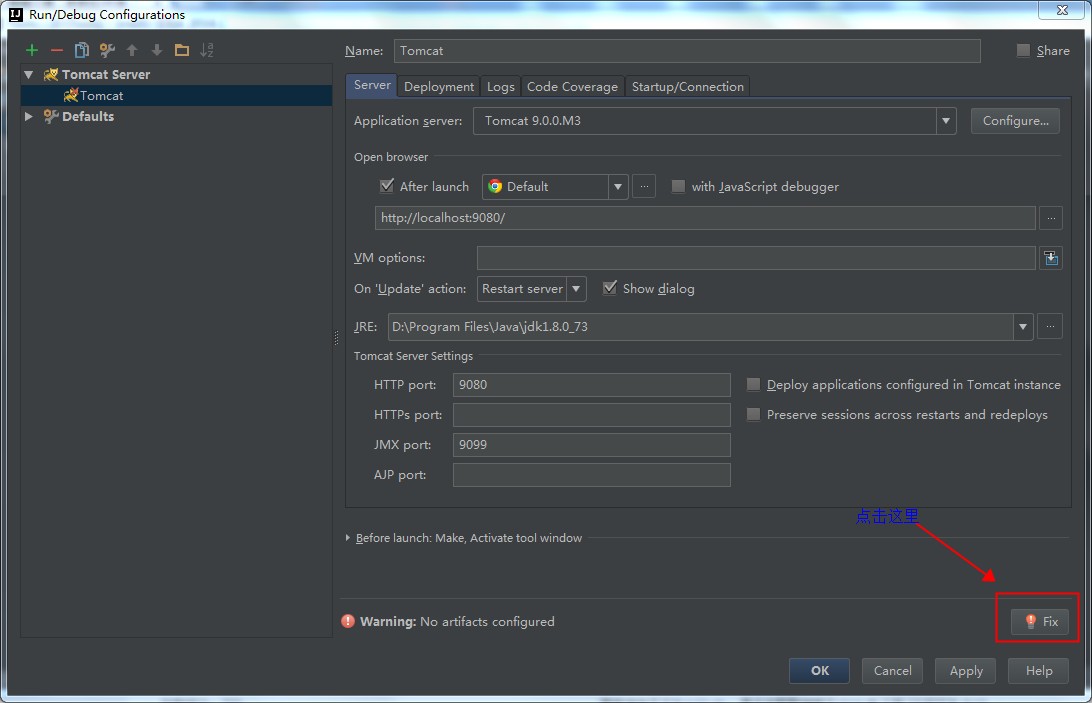The width and height of the screenshot is (1092, 703).
Task: Click the Name input field
Action: [x=687, y=51]
